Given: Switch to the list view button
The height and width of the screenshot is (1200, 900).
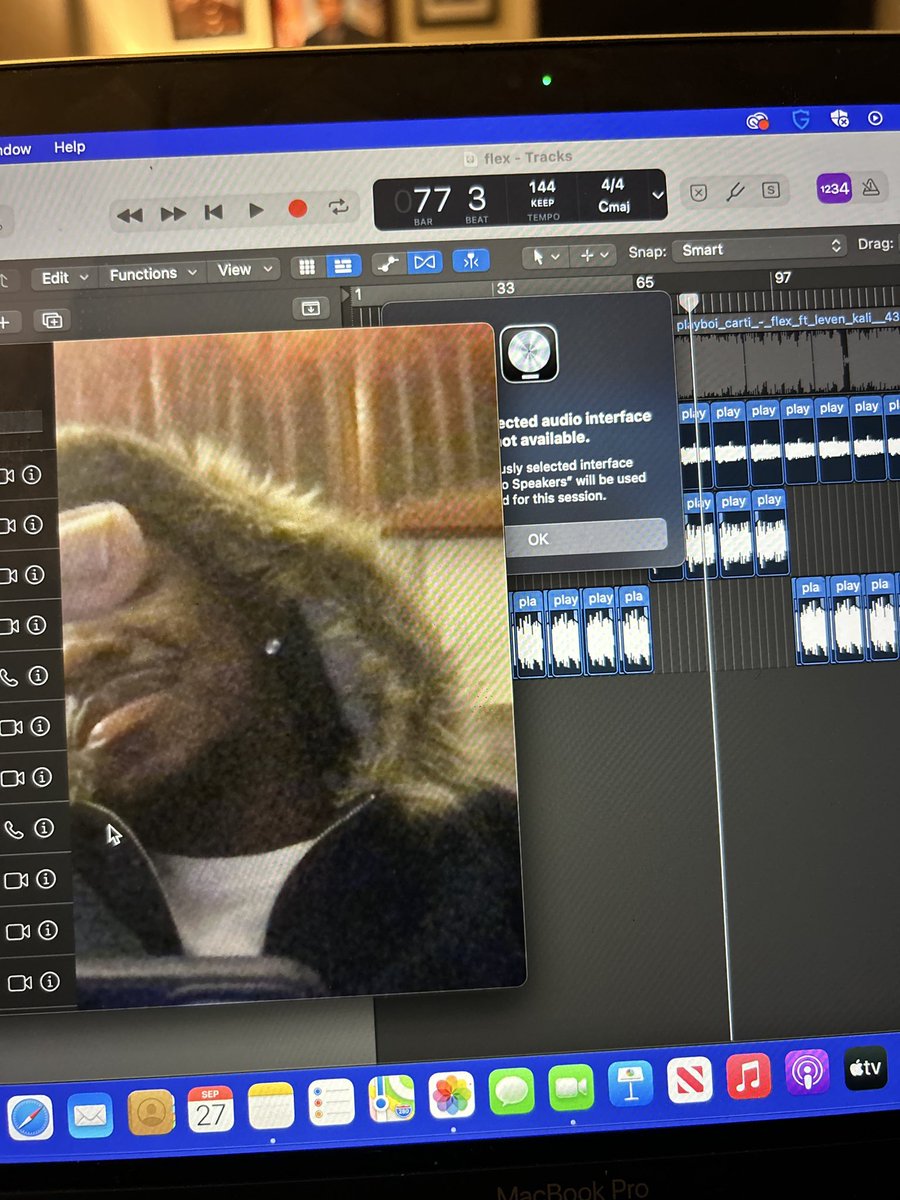Looking at the screenshot, I should click(345, 266).
